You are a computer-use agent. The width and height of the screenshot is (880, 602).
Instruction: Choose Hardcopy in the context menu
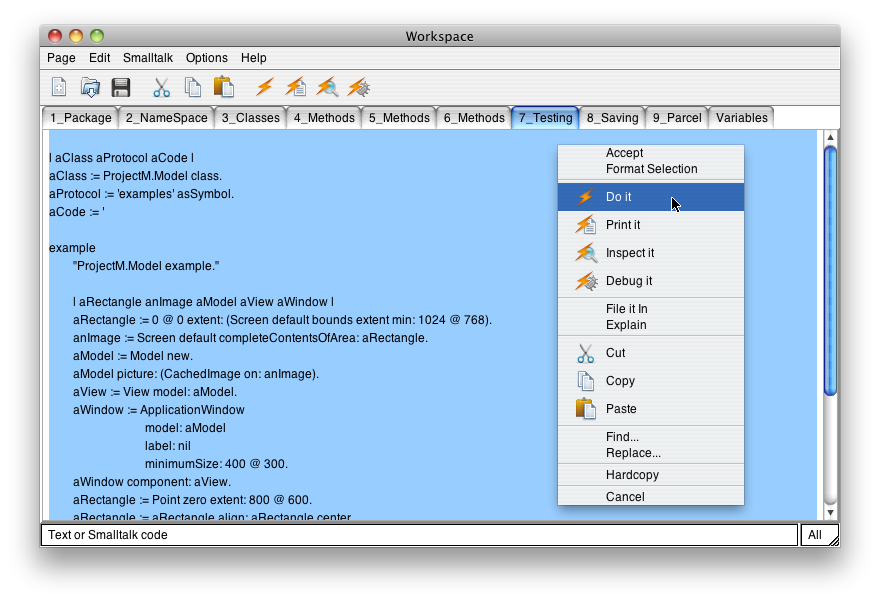click(651, 475)
